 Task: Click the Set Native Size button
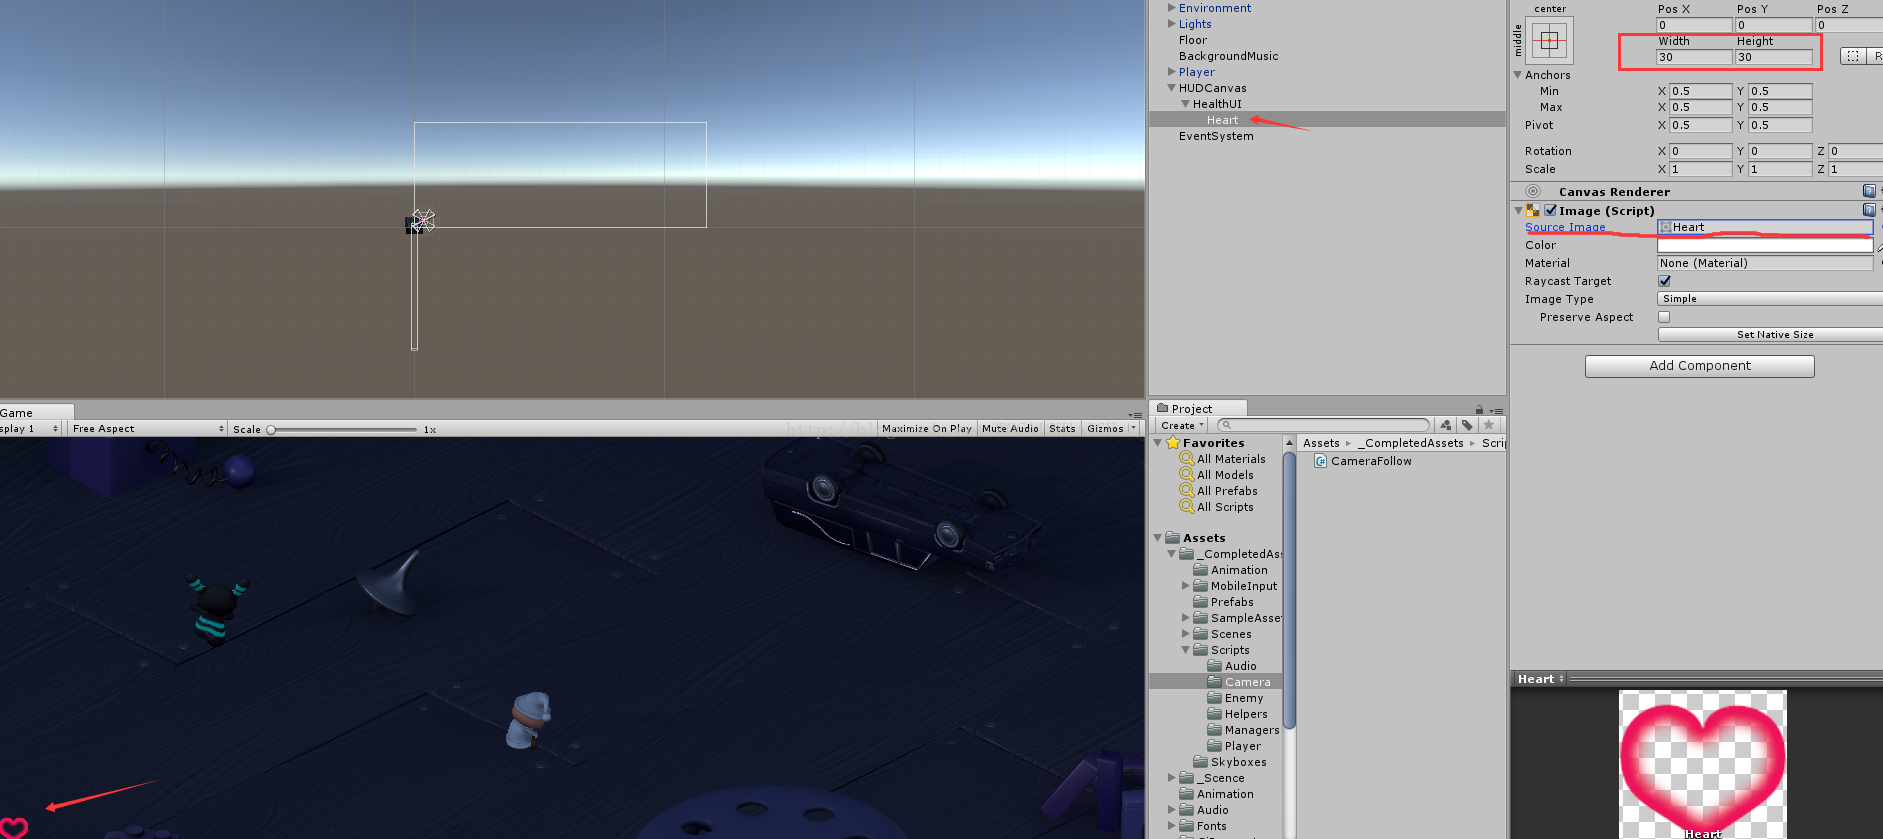[1770, 334]
